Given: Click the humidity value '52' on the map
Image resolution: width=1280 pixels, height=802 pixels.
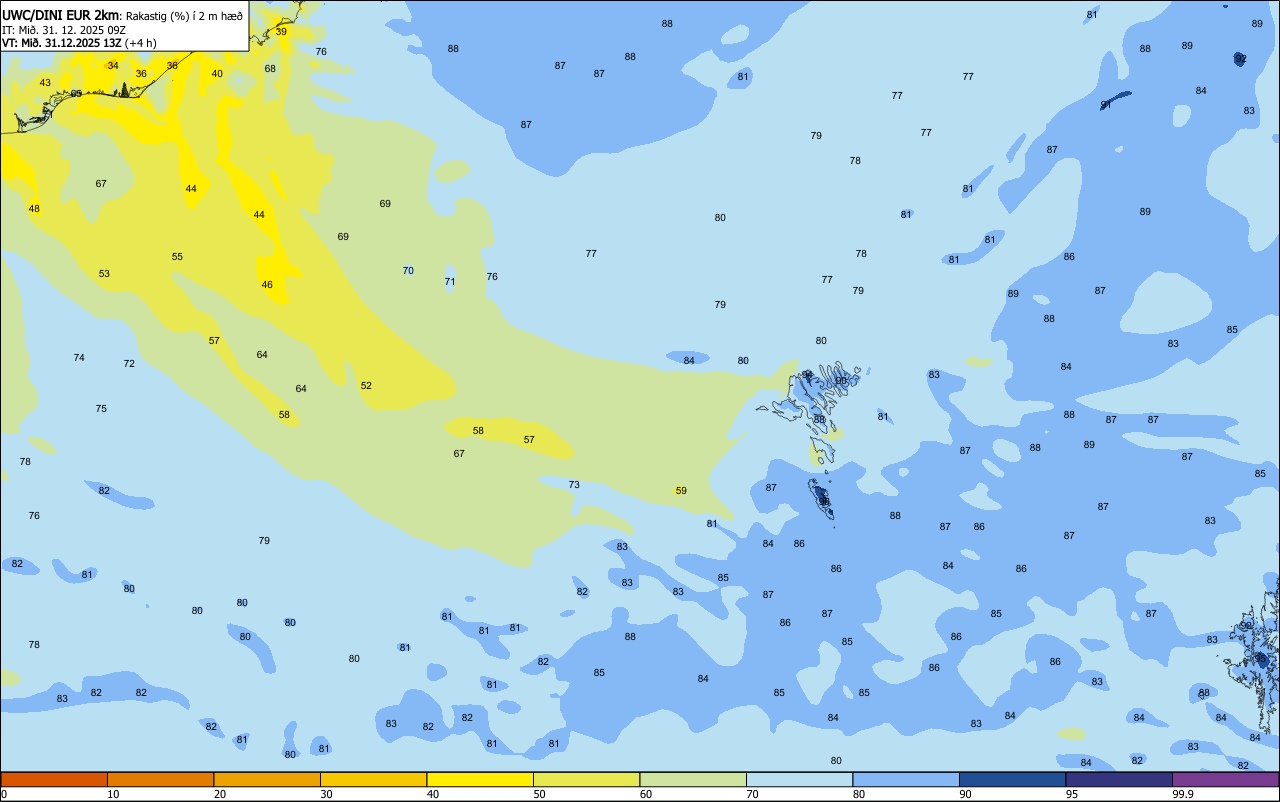Looking at the screenshot, I should [366, 386].
